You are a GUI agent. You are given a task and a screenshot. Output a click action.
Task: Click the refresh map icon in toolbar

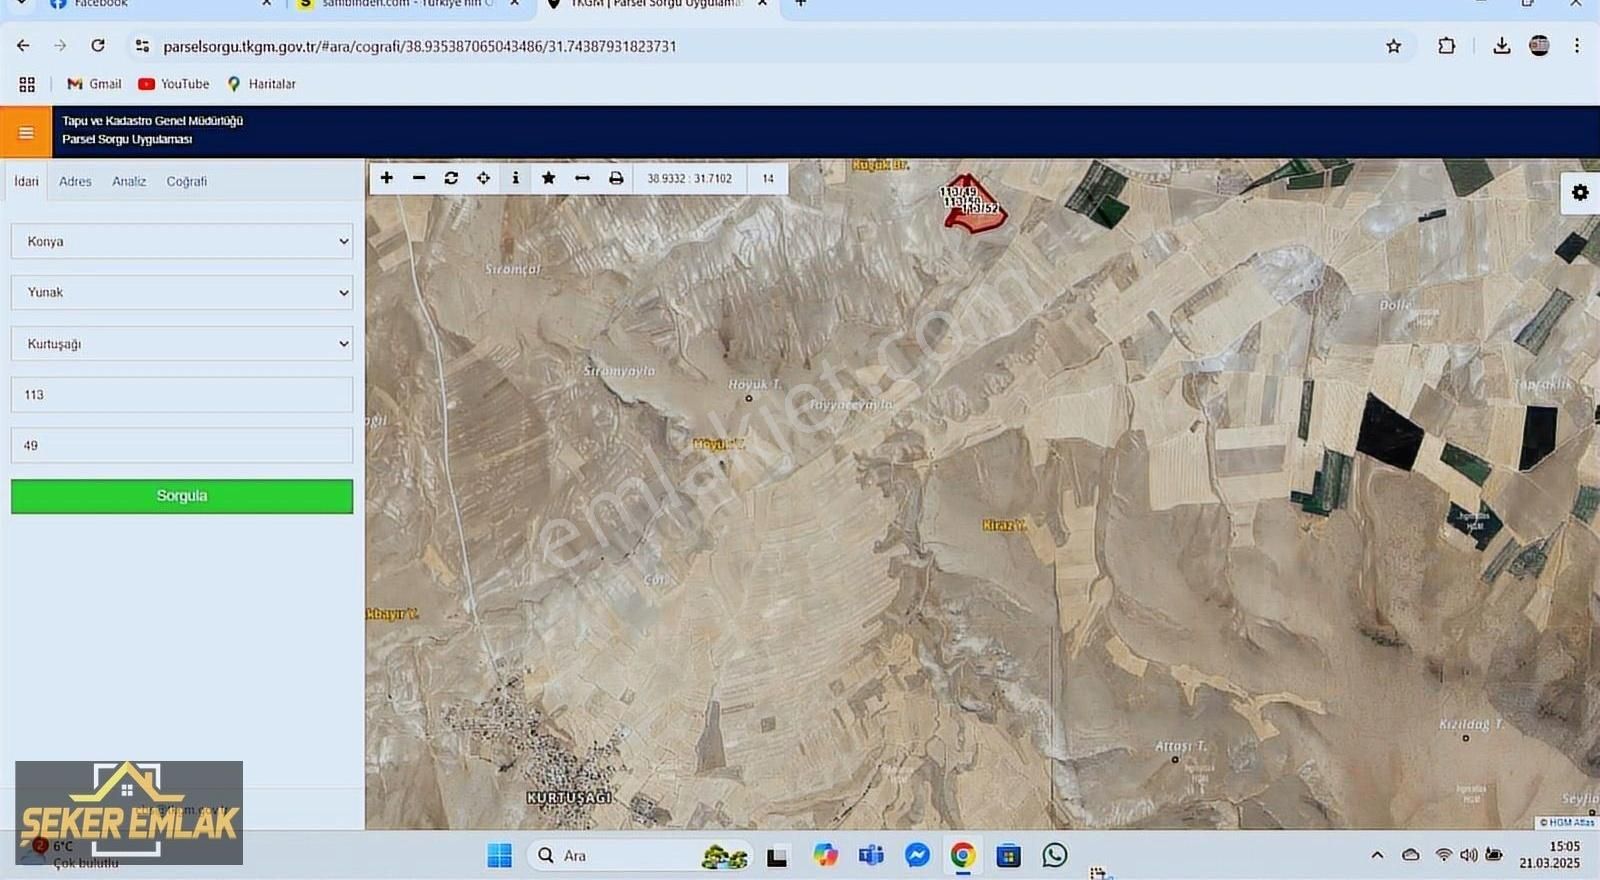(451, 178)
